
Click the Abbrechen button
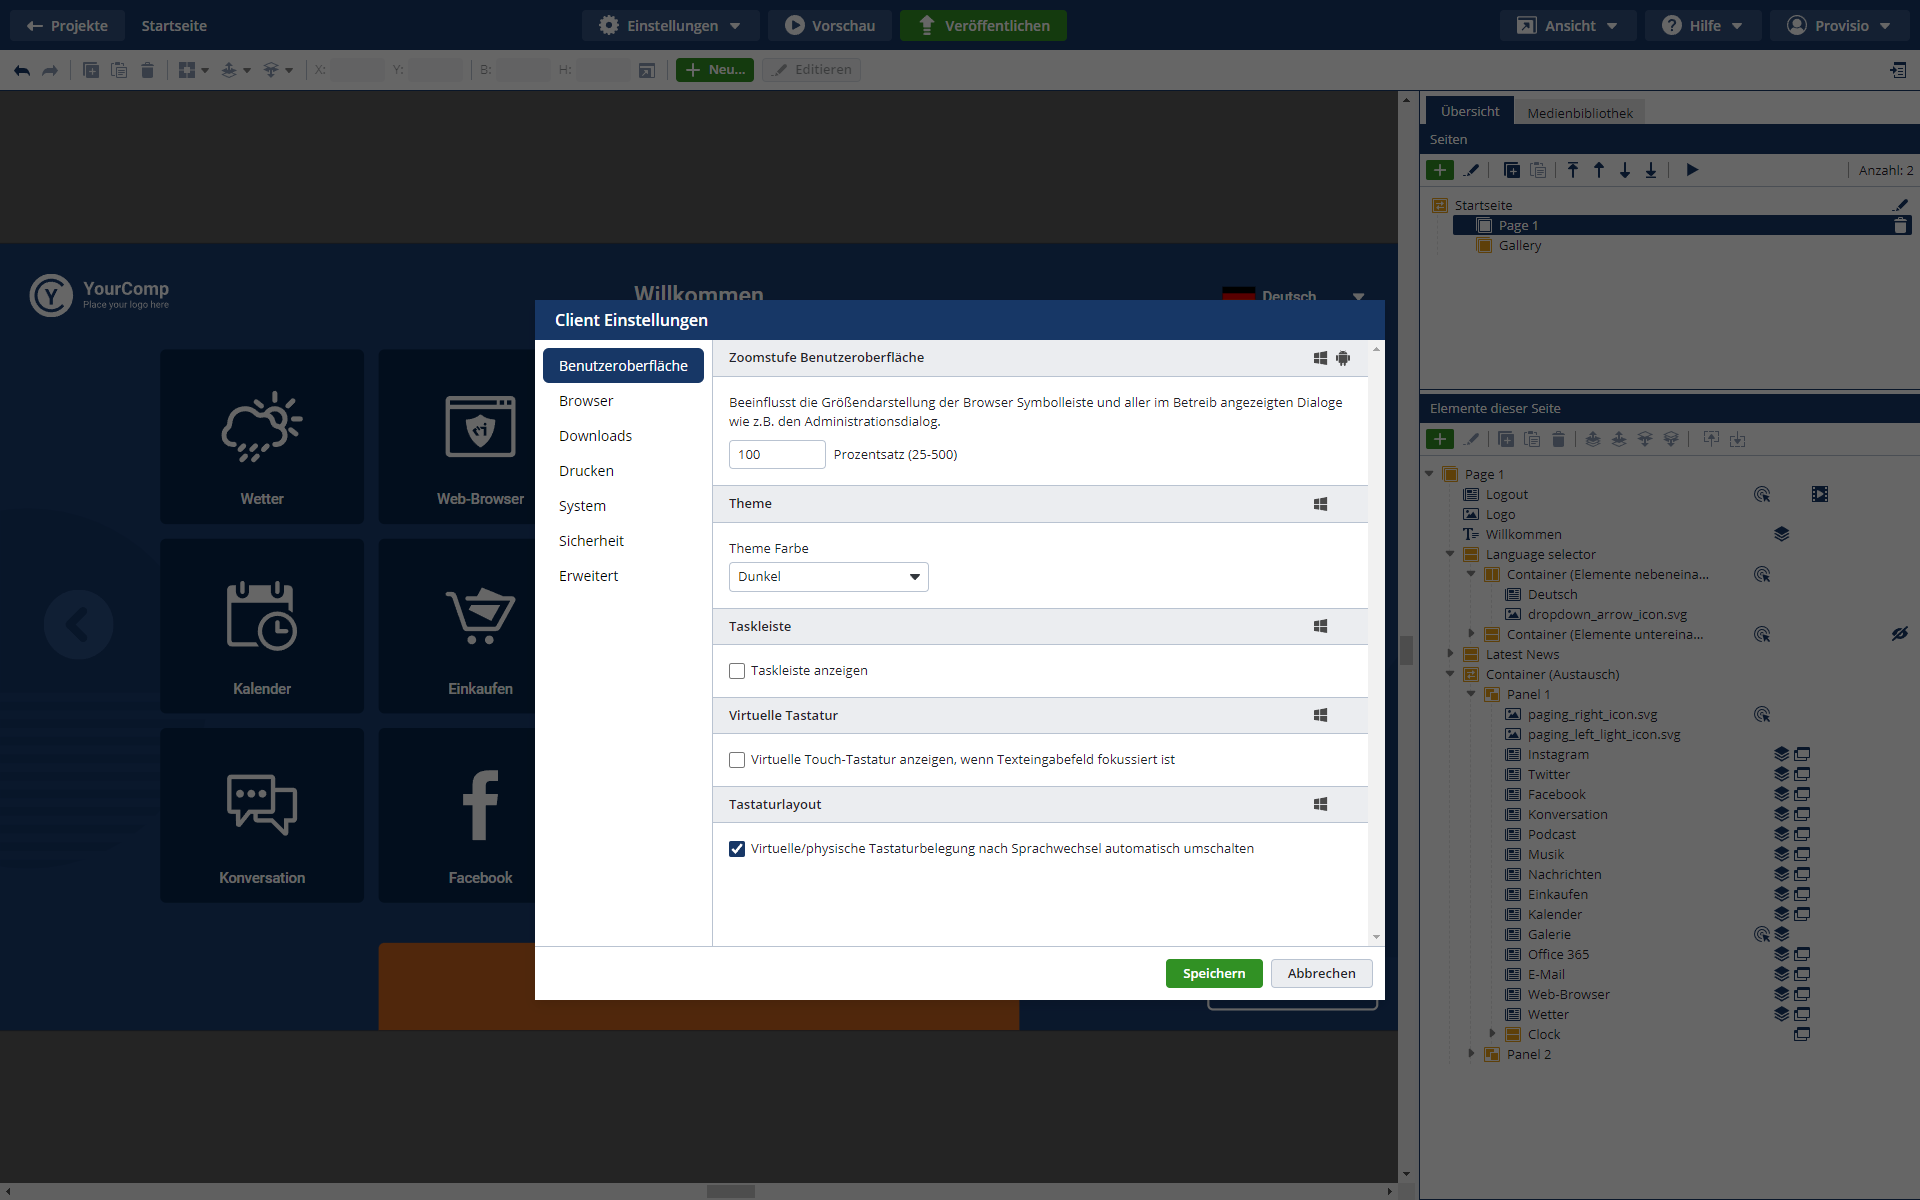point(1321,973)
